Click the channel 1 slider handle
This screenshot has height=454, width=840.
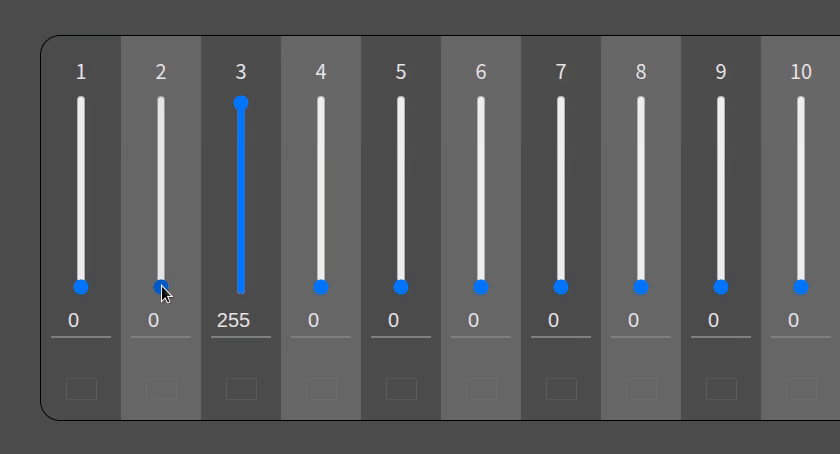pos(81,287)
